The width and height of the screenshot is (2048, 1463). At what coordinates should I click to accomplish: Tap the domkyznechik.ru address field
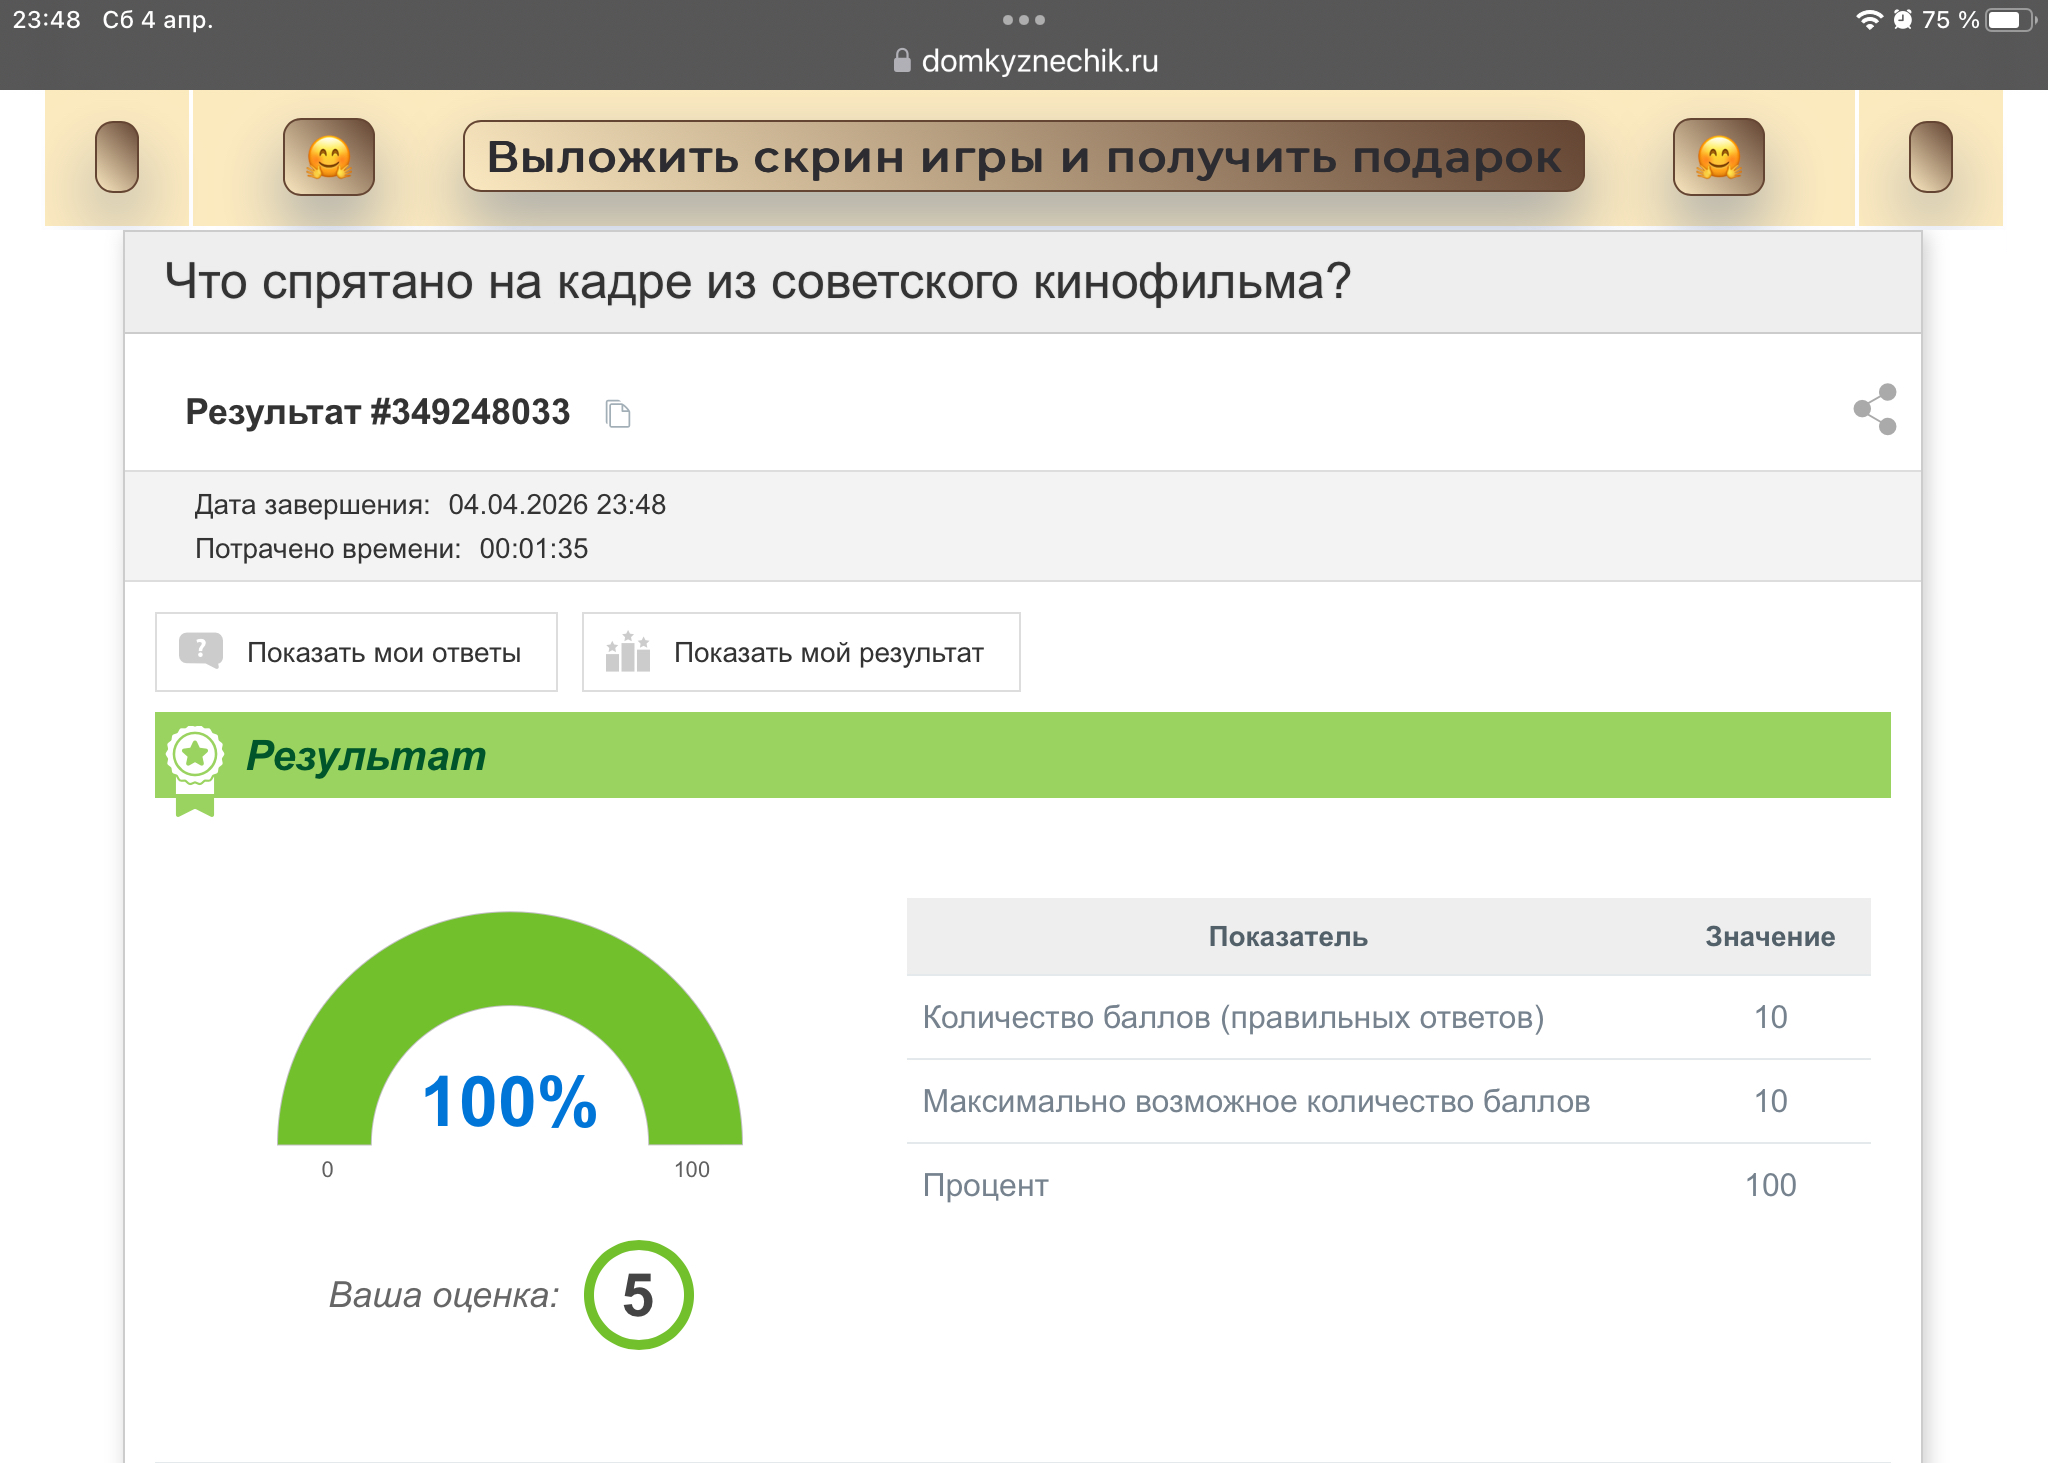1039,61
